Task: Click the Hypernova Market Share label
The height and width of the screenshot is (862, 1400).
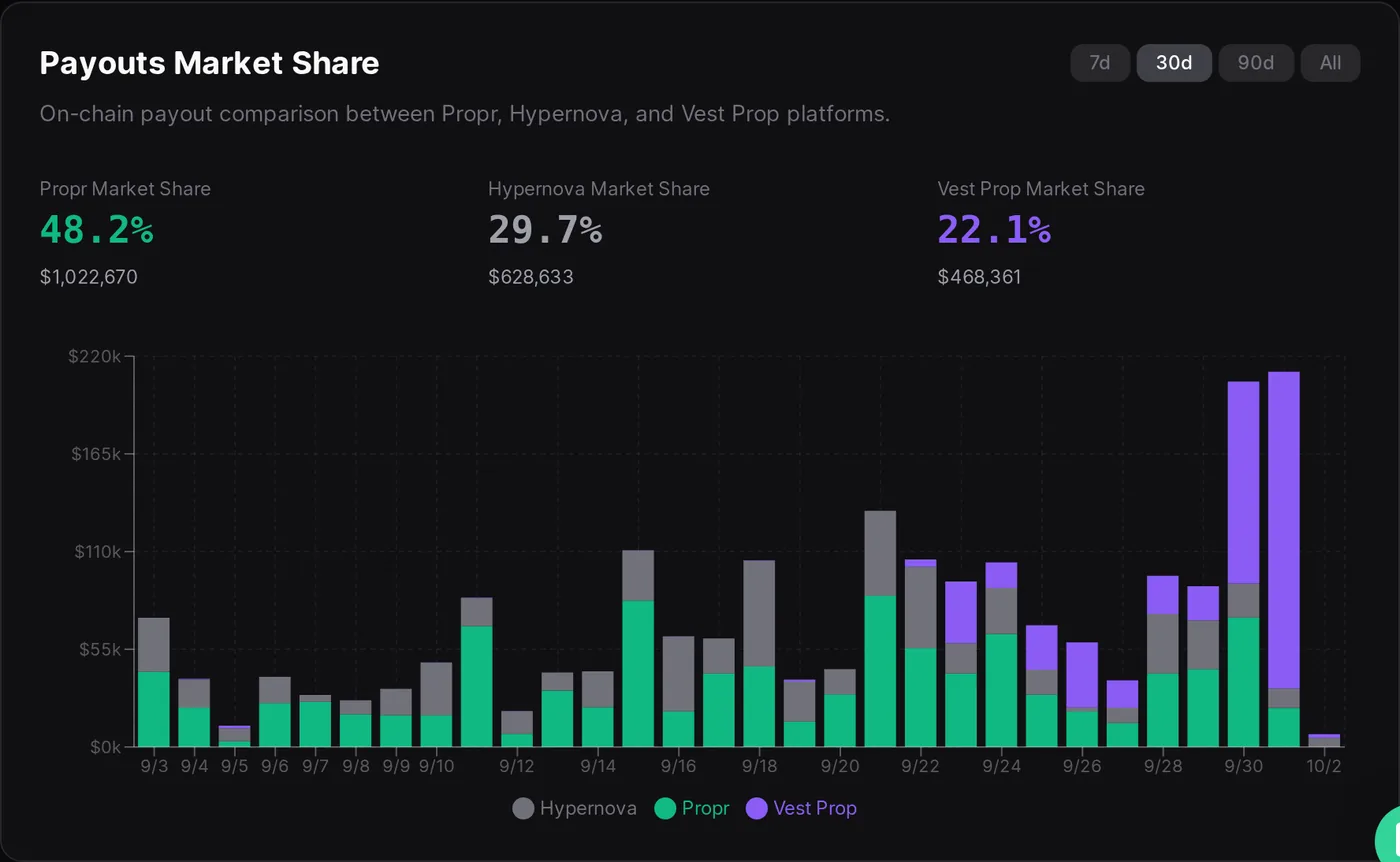Action: point(599,189)
